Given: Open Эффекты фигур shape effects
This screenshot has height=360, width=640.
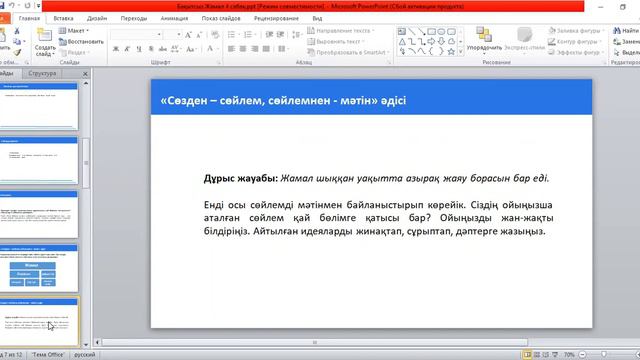Looking at the screenshot, I should pos(576,52).
